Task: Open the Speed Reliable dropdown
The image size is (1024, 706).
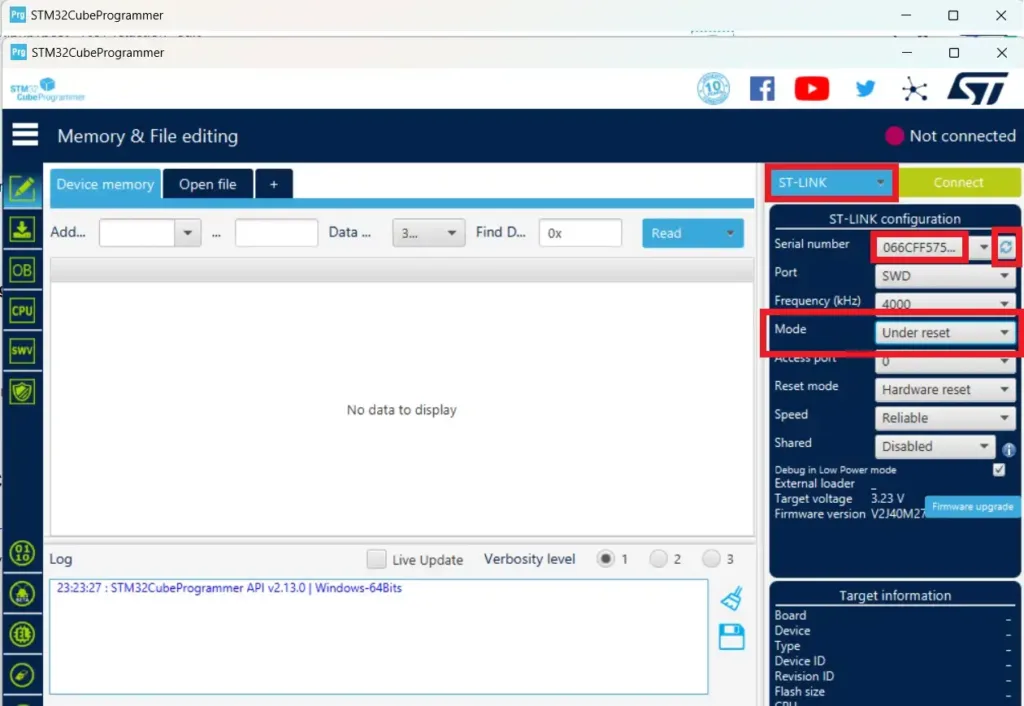Action: (945, 418)
